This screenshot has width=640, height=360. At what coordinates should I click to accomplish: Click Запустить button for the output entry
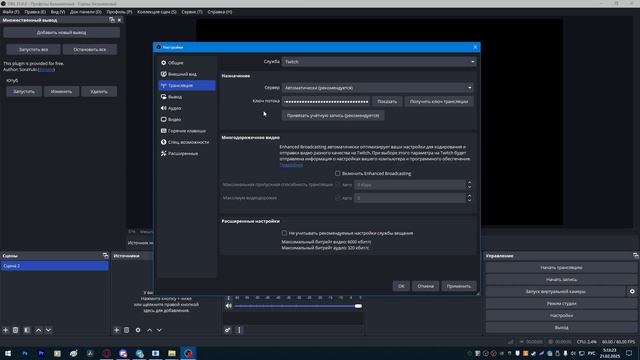pyautogui.click(x=24, y=91)
